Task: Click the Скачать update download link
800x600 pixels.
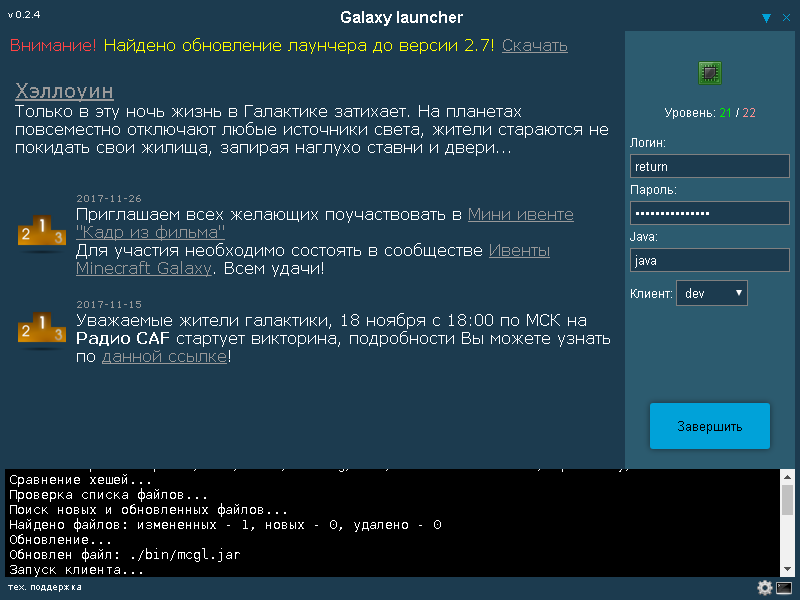Action: (534, 45)
